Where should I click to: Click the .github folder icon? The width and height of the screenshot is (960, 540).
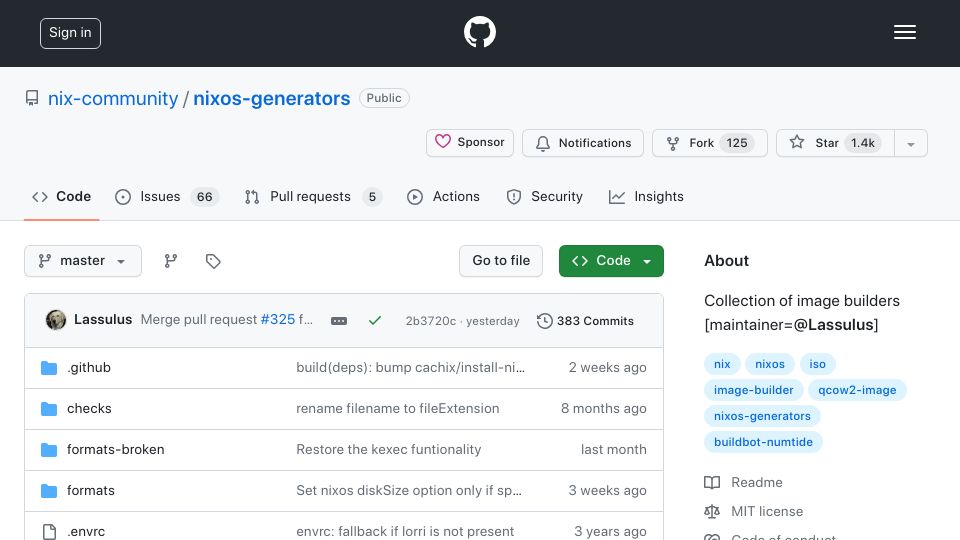click(49, 368)
